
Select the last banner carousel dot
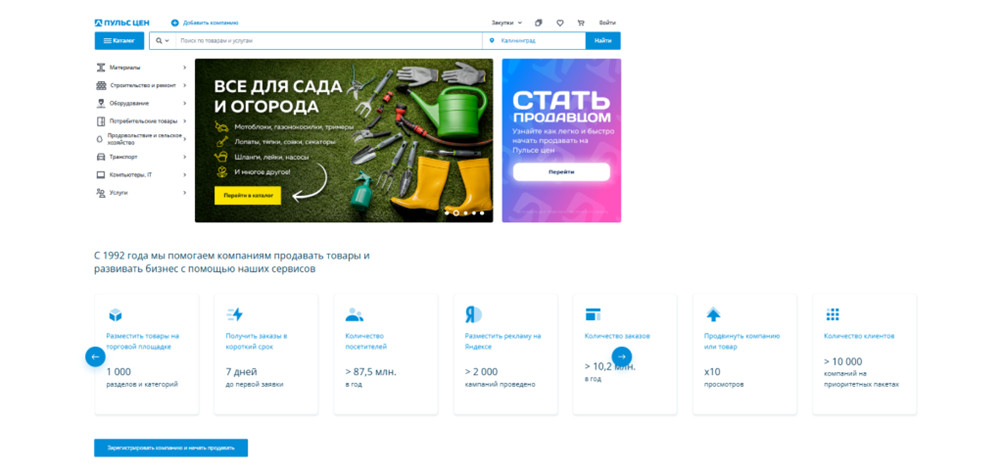click(x=482, y=213)
